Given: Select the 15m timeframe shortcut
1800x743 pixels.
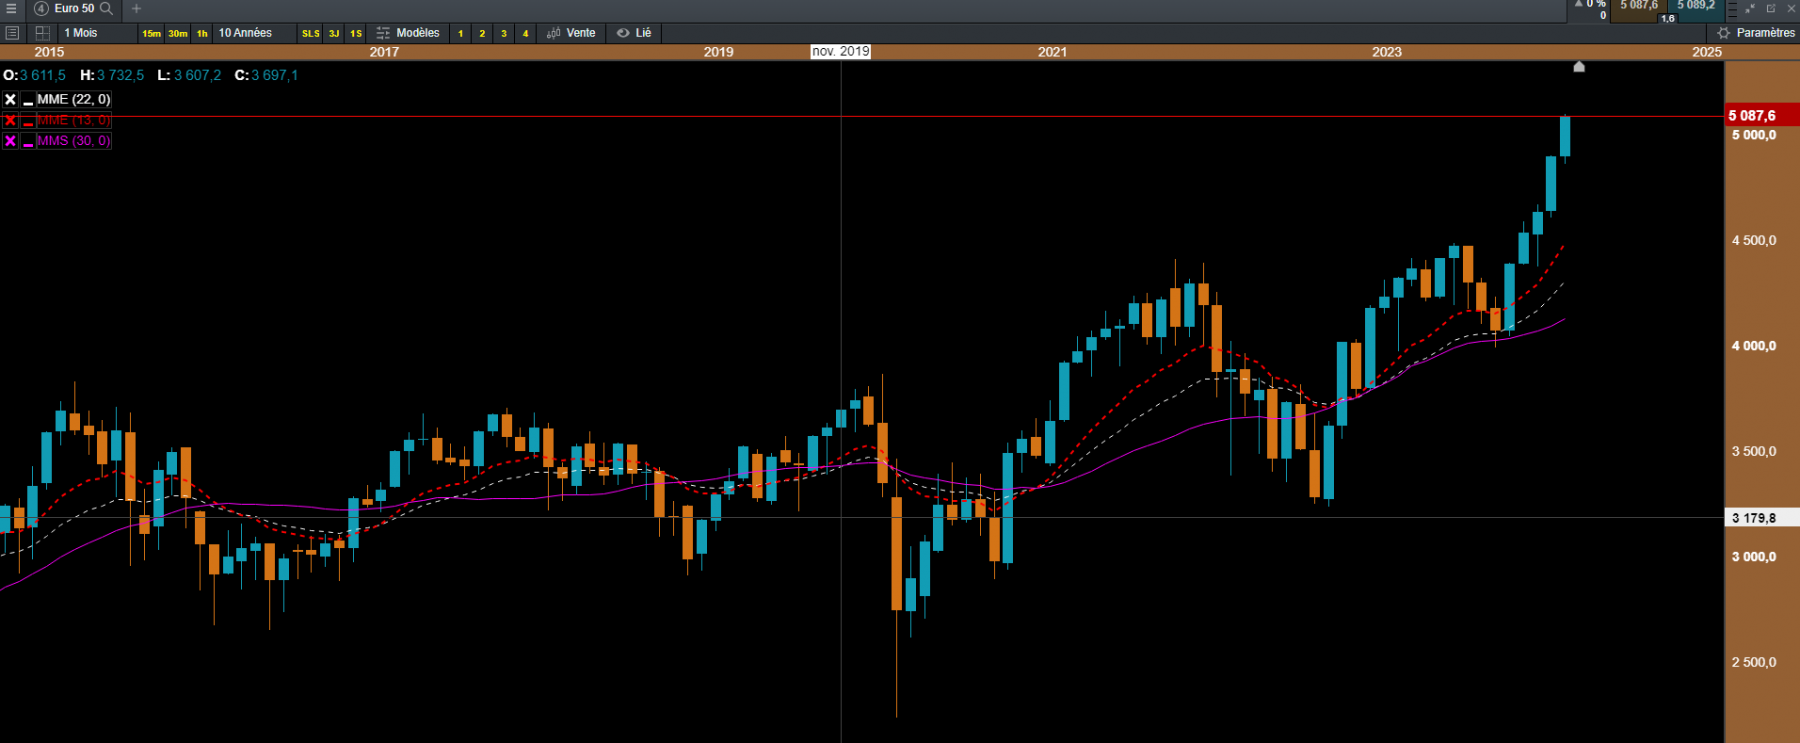Looking at the screenshot, I should pyautogui.click(x=151, y=33).
